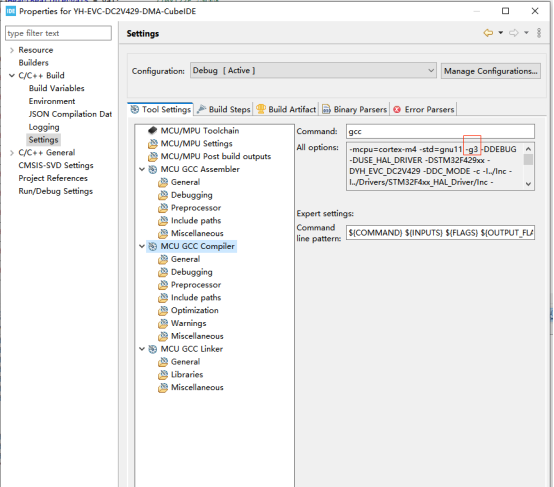Screen dimensions: 554x487
Task: Click down arrow in All options scrollbar
Action: click(x=528, y=184)
